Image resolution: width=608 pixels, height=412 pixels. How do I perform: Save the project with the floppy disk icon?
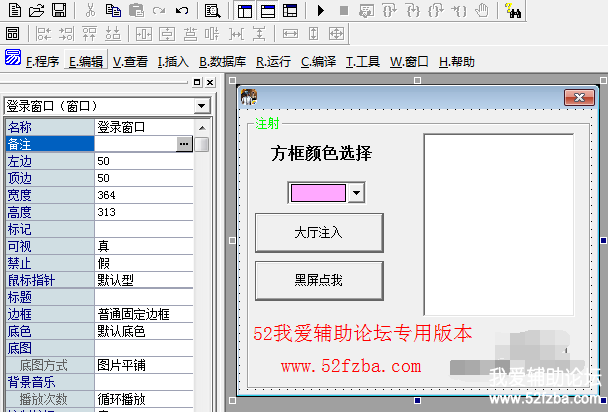coord(59,10)
